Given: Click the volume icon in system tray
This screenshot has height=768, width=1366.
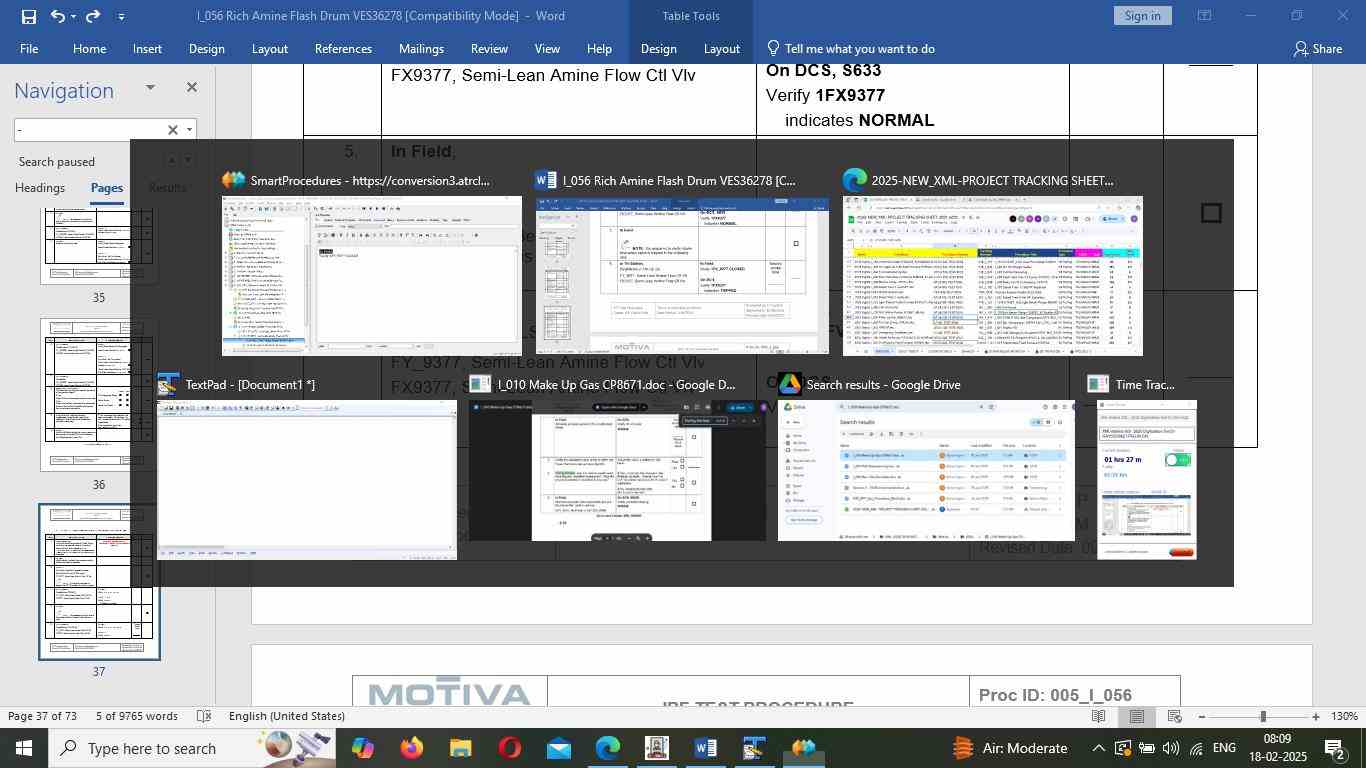Looking at the screenshot, I should pyautogui.click(x=1171, y=748).
